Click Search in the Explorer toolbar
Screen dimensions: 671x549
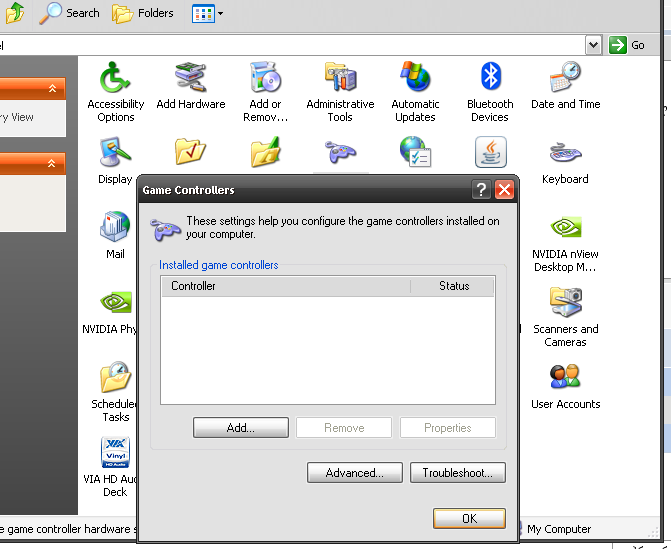pos(69,13)
